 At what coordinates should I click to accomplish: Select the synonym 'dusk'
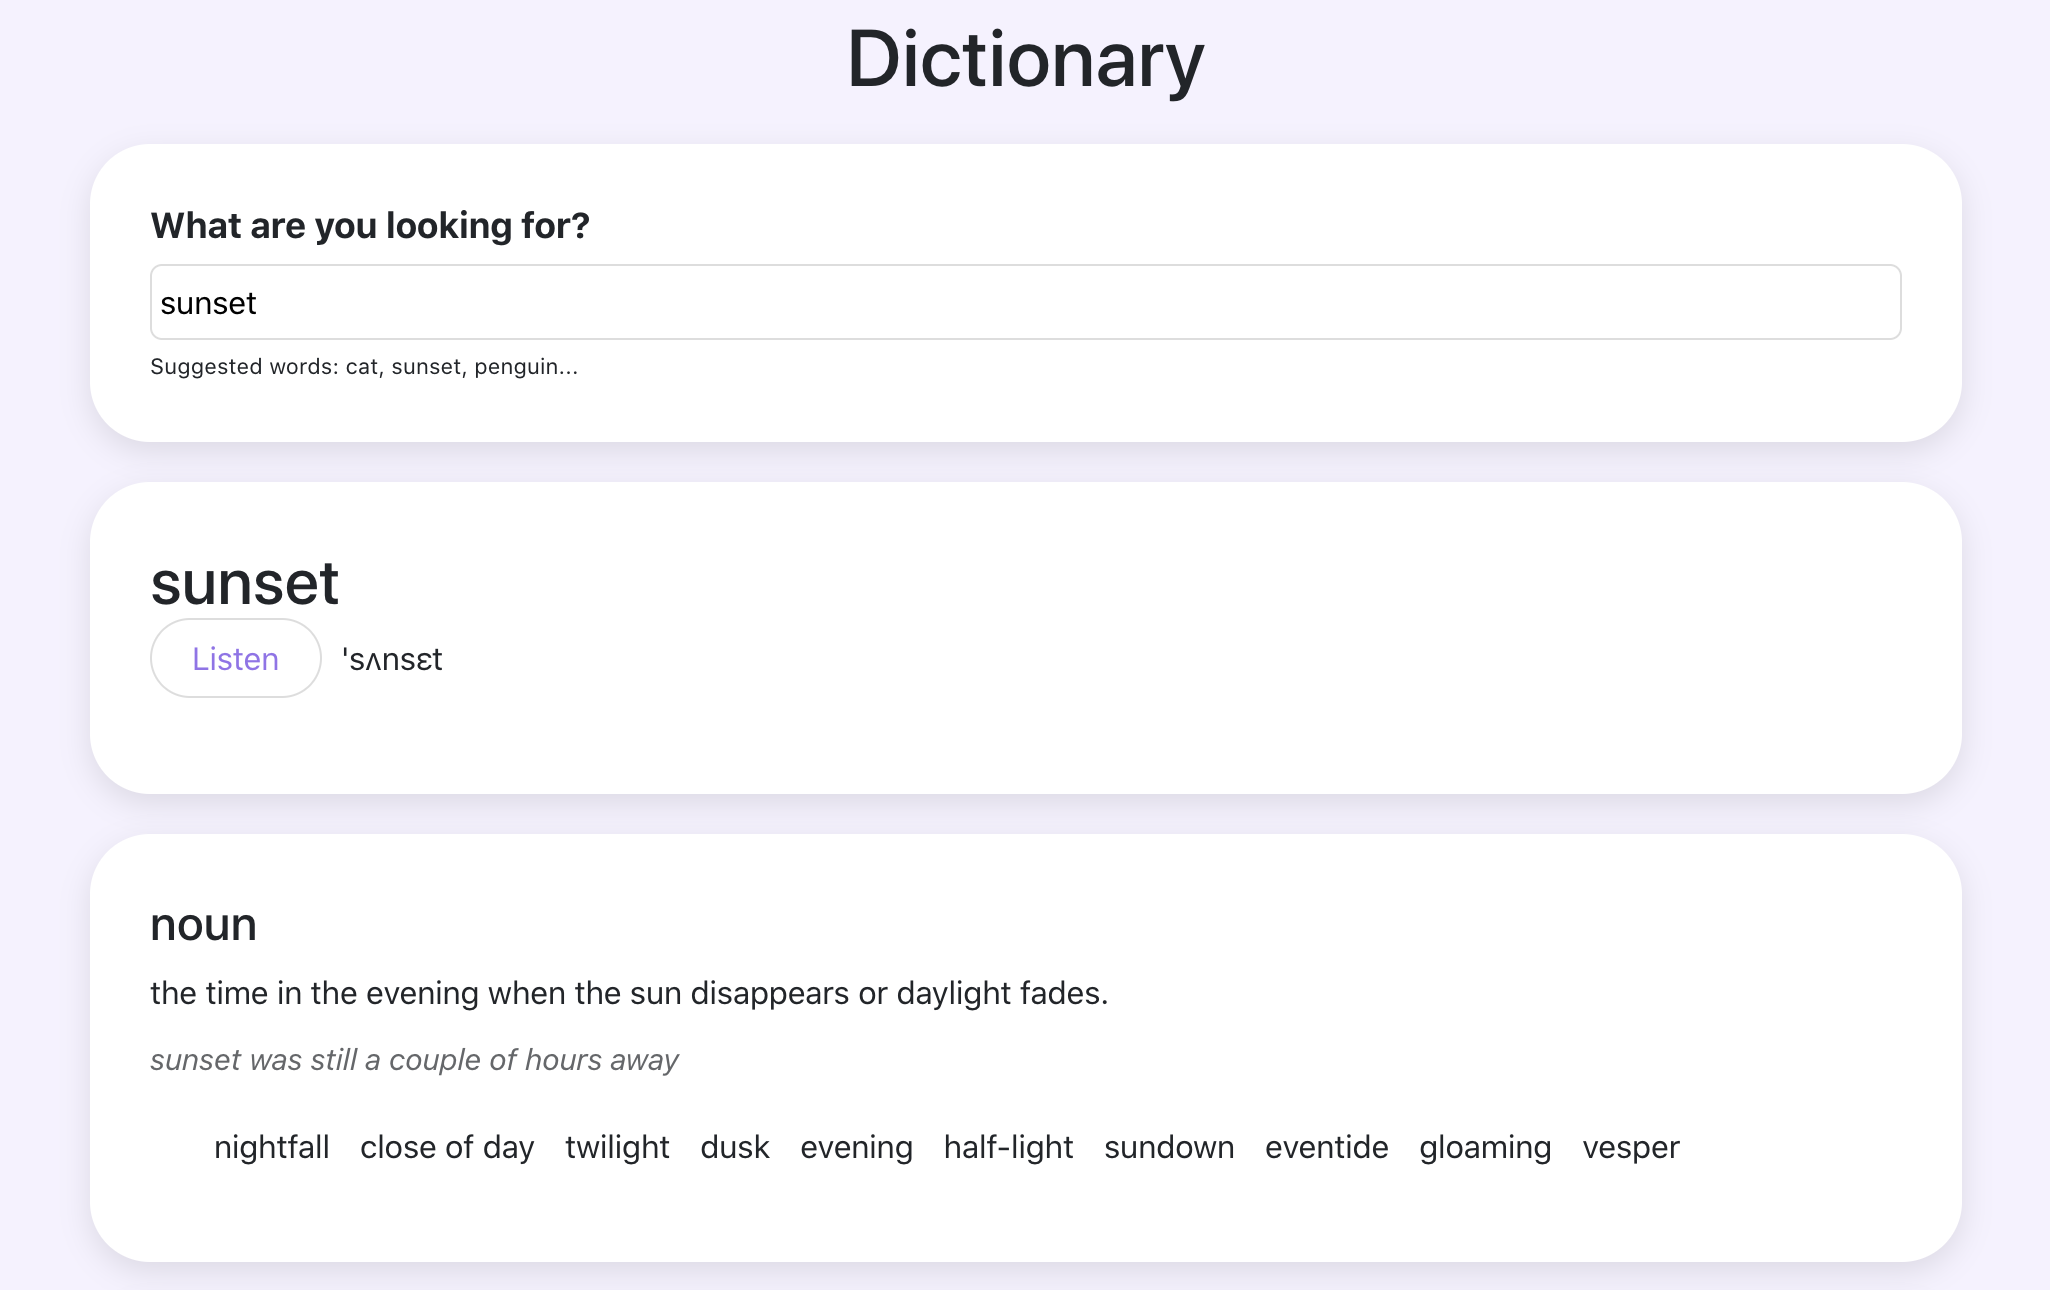pos(735,1147)
